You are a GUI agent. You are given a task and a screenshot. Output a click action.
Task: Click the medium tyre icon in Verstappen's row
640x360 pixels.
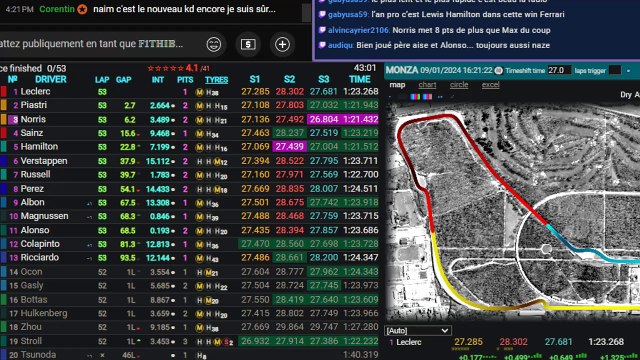coord(218,162)
